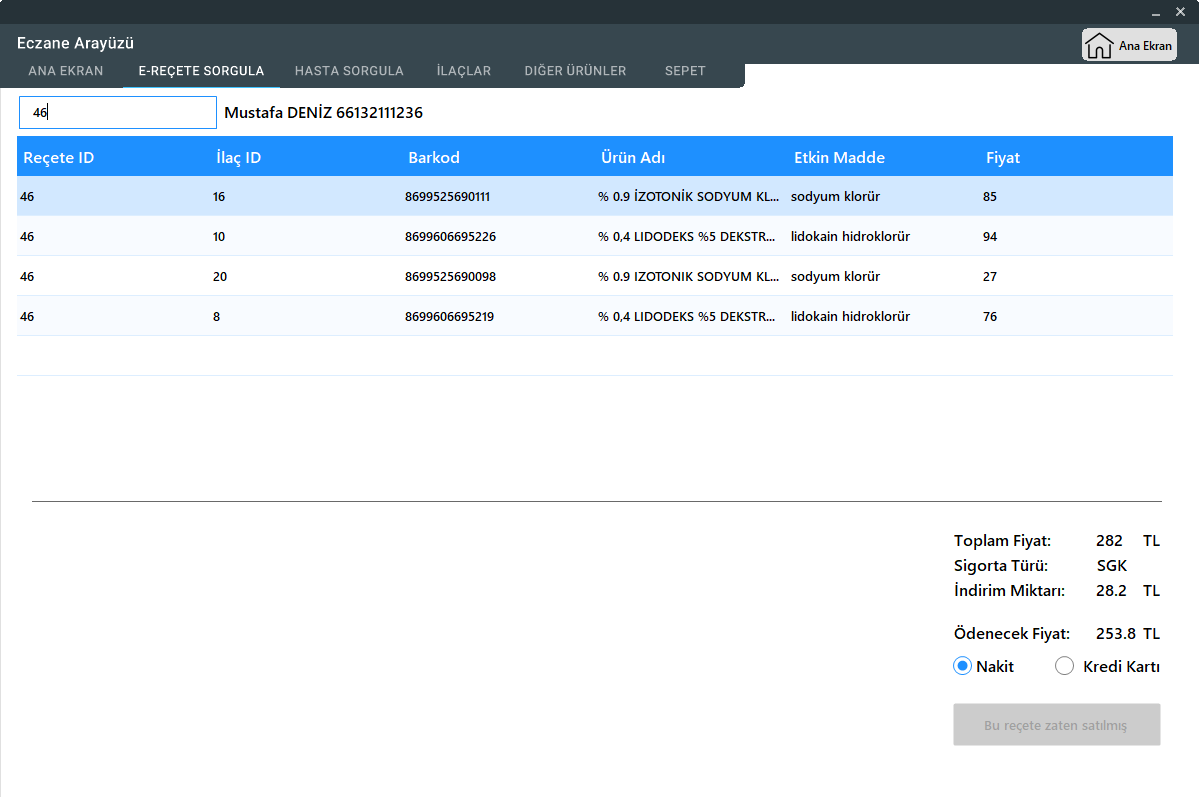
Task: Select row with barcode 8699606695226
Action: tap(450, 237)
